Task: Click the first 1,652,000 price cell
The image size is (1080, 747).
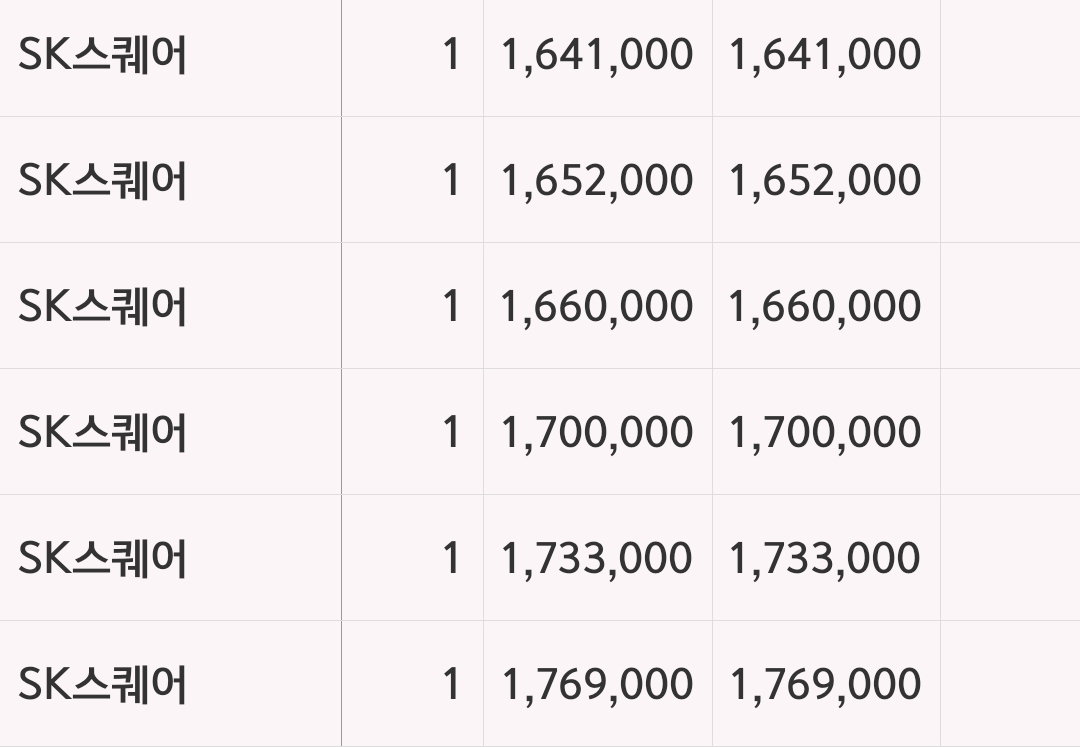Action: click(x=597, y=181)
